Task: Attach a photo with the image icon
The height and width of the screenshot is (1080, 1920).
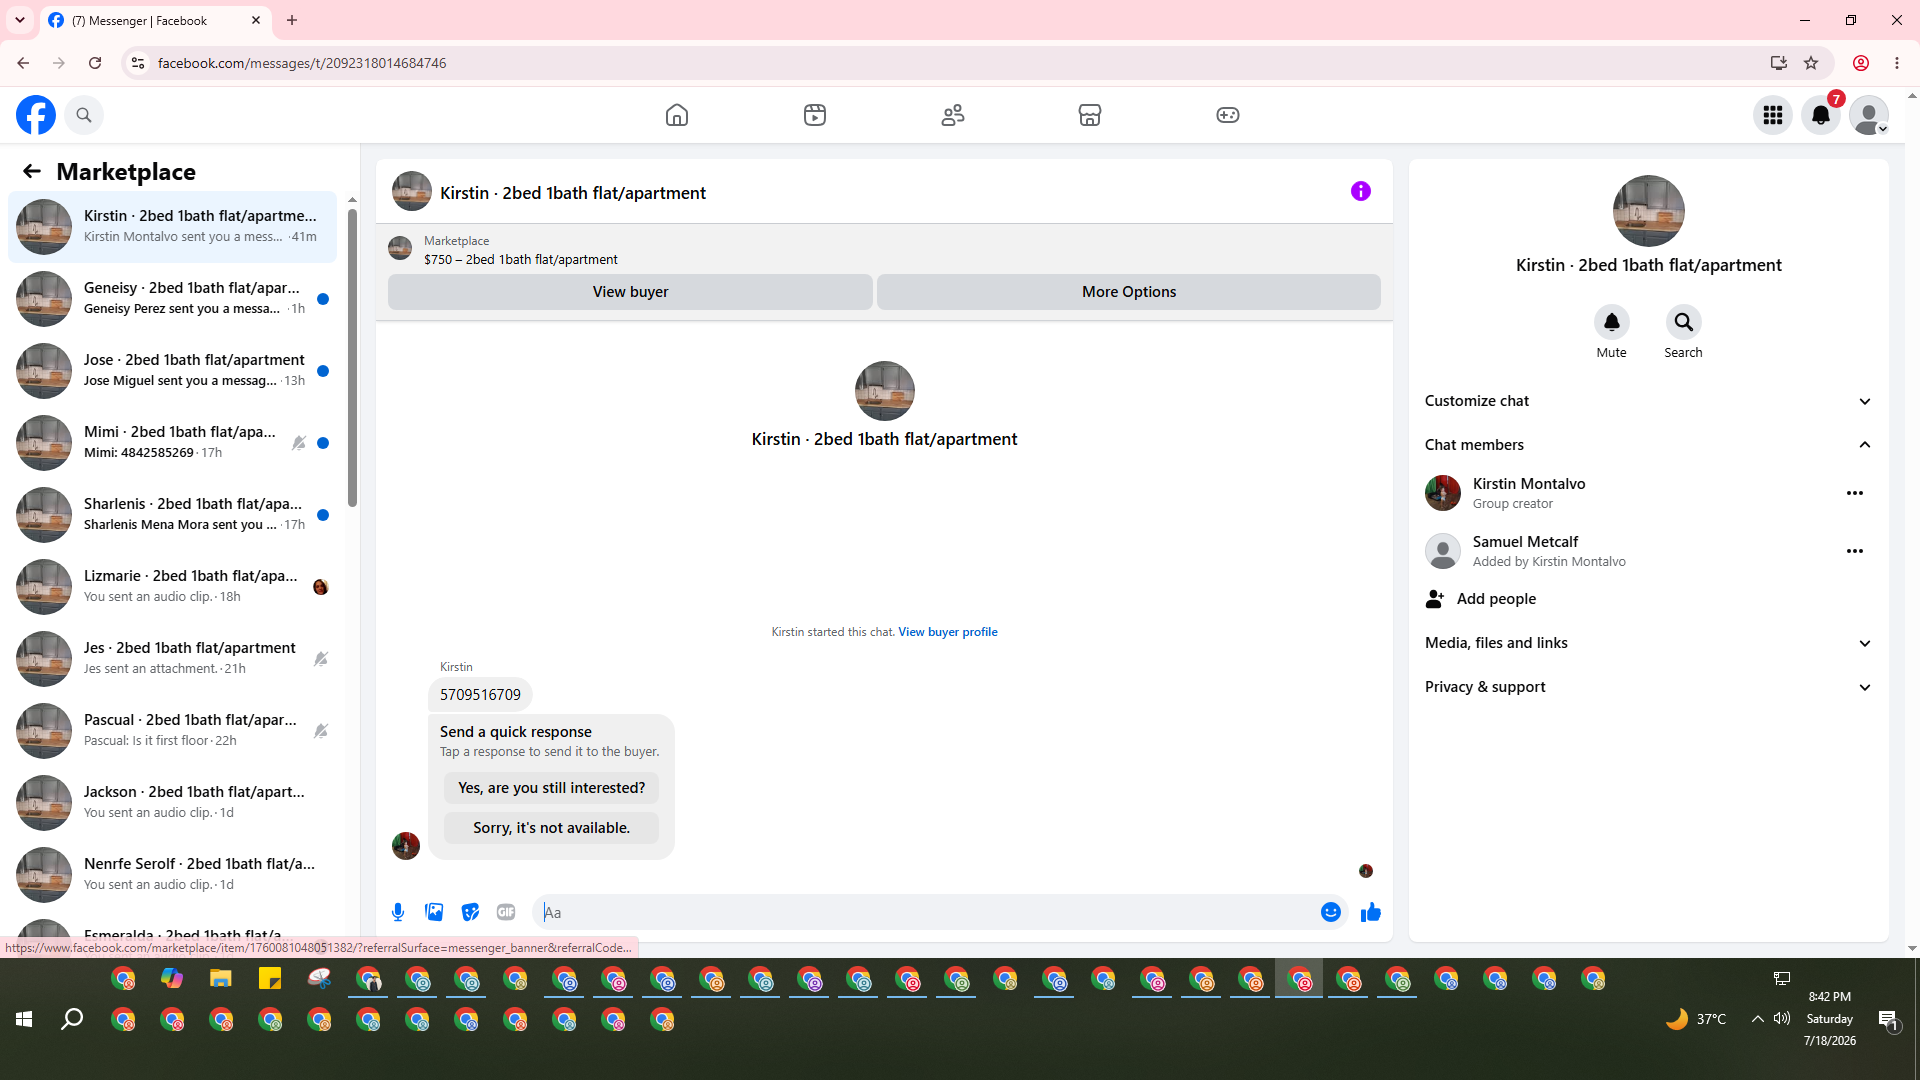Action: tap(434, 912)
